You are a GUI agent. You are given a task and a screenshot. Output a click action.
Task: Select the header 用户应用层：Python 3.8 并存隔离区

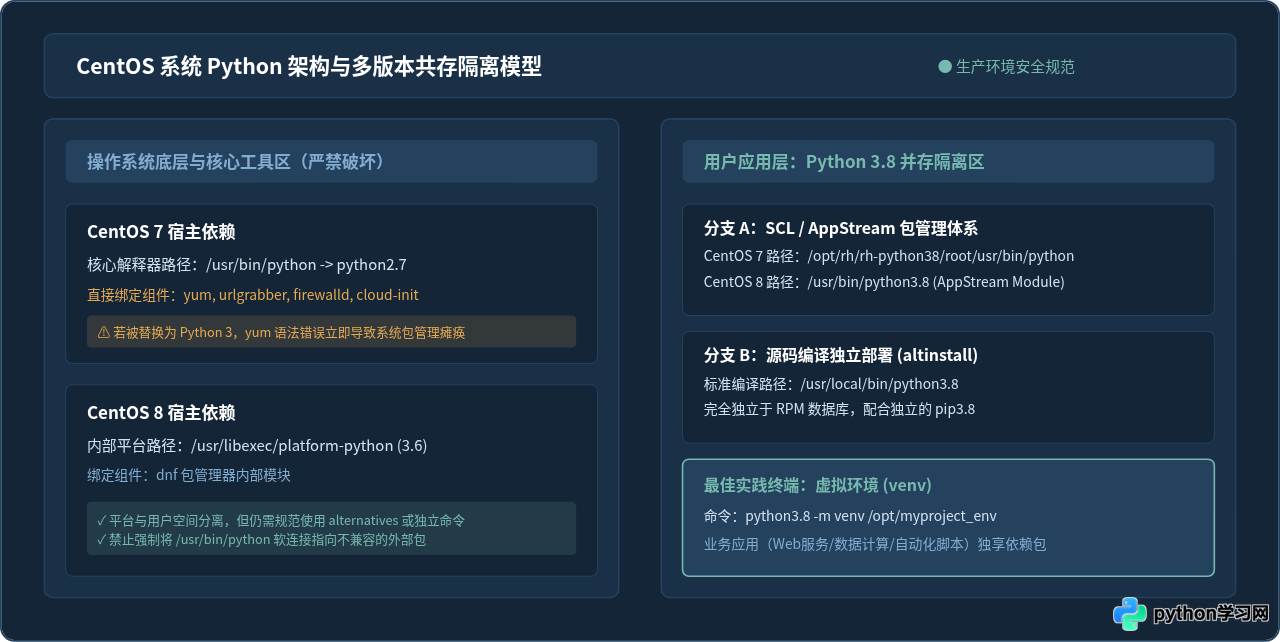(x=844, y=162)
